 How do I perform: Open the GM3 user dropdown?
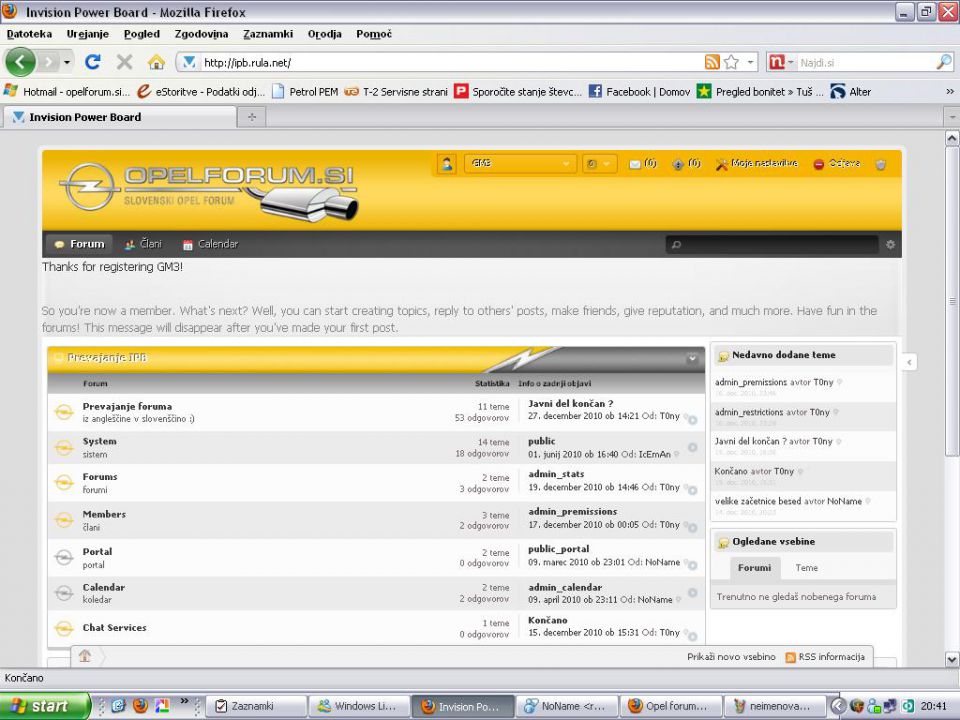(520, 164)
